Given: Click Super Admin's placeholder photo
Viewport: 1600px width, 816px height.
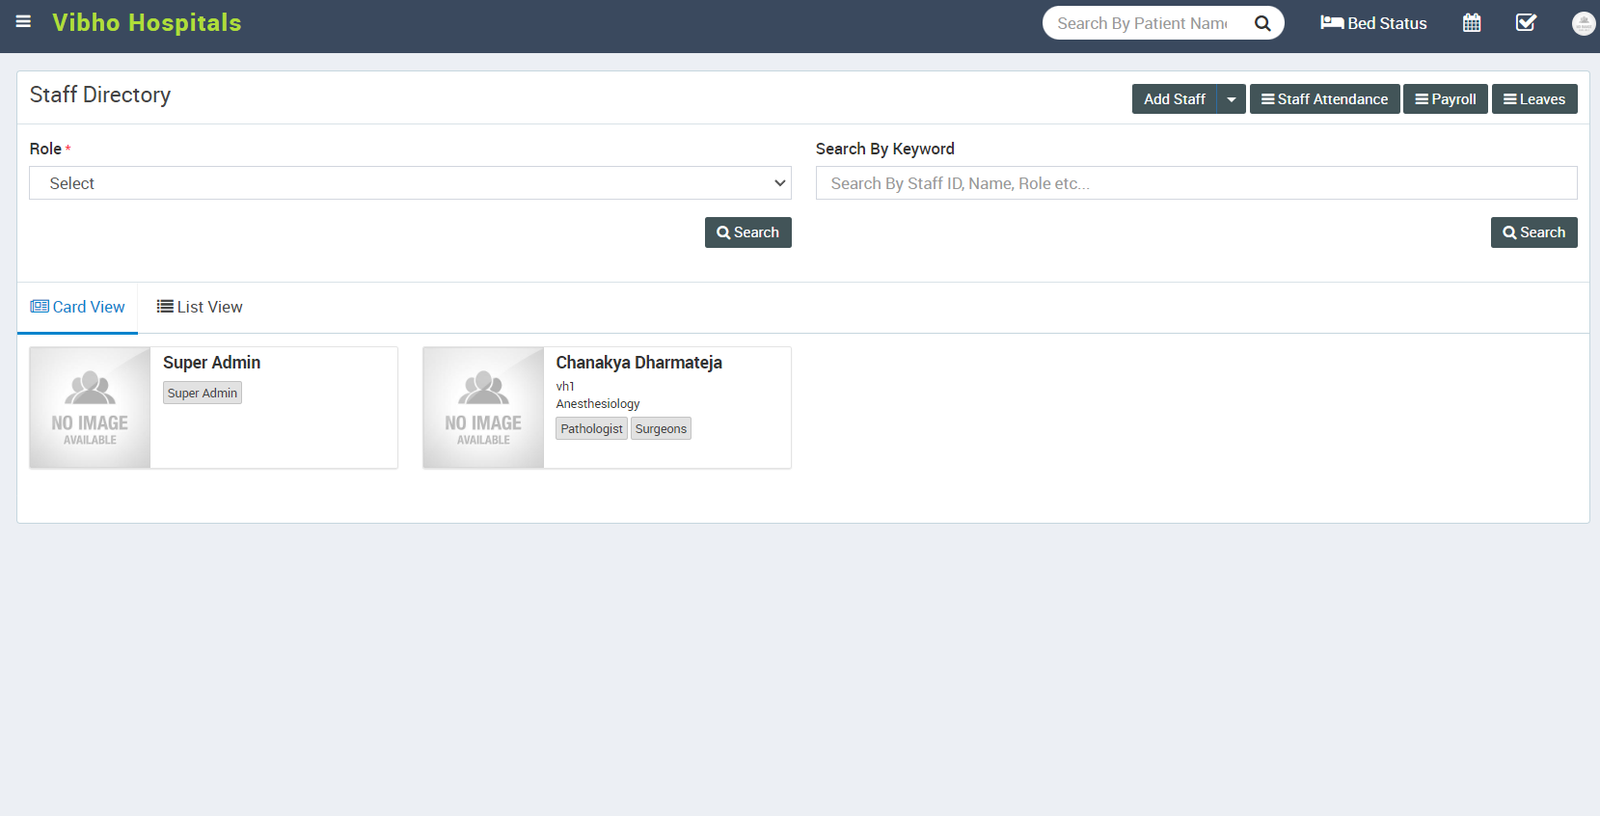Looking at the screenshot, I should click(90, 407).
